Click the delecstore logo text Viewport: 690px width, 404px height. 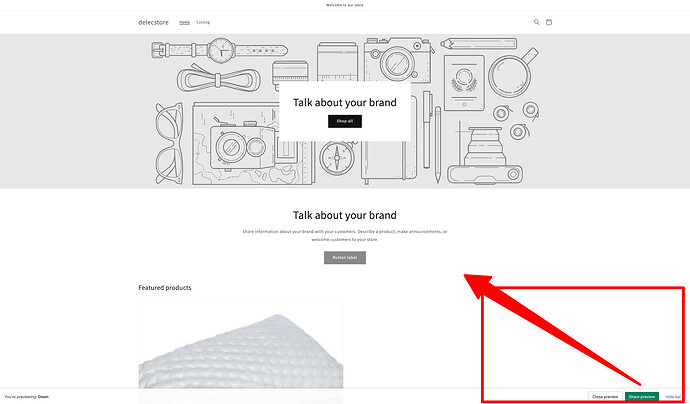coord(153,22)
